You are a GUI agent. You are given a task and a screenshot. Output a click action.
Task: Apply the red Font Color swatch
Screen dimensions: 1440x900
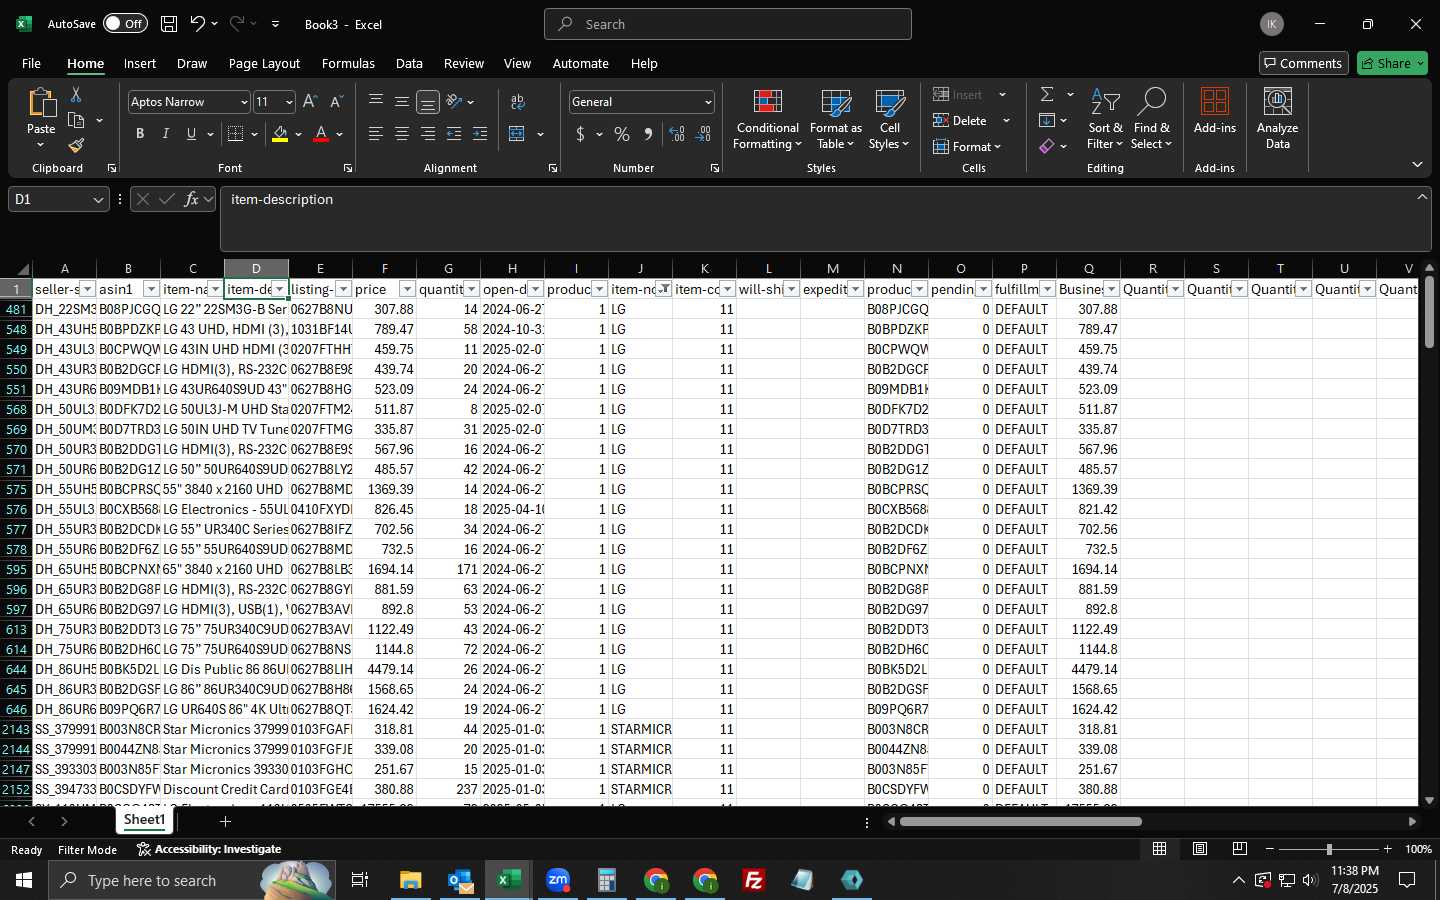tap(321, 134)
